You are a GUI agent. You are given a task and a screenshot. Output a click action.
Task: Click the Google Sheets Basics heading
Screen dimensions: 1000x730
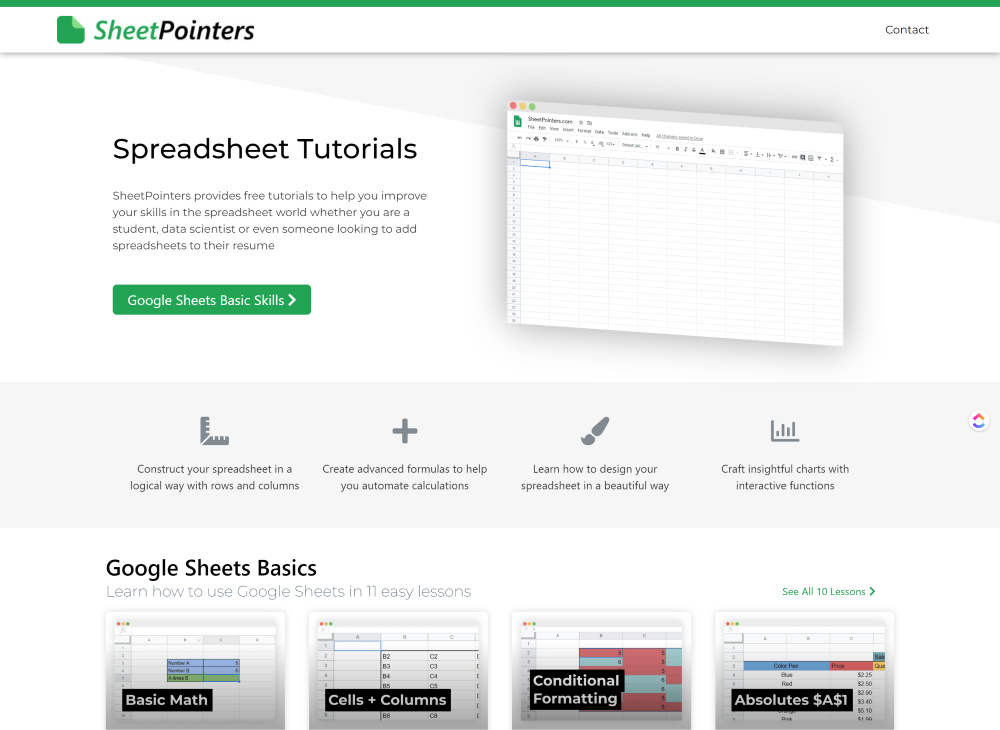point(211,568)
